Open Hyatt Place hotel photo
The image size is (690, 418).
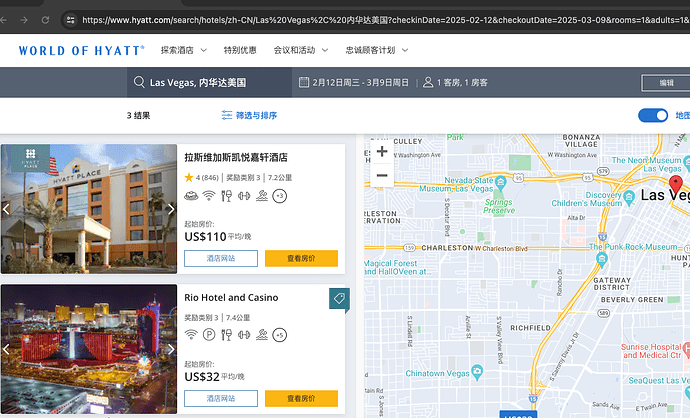[89, 209]
